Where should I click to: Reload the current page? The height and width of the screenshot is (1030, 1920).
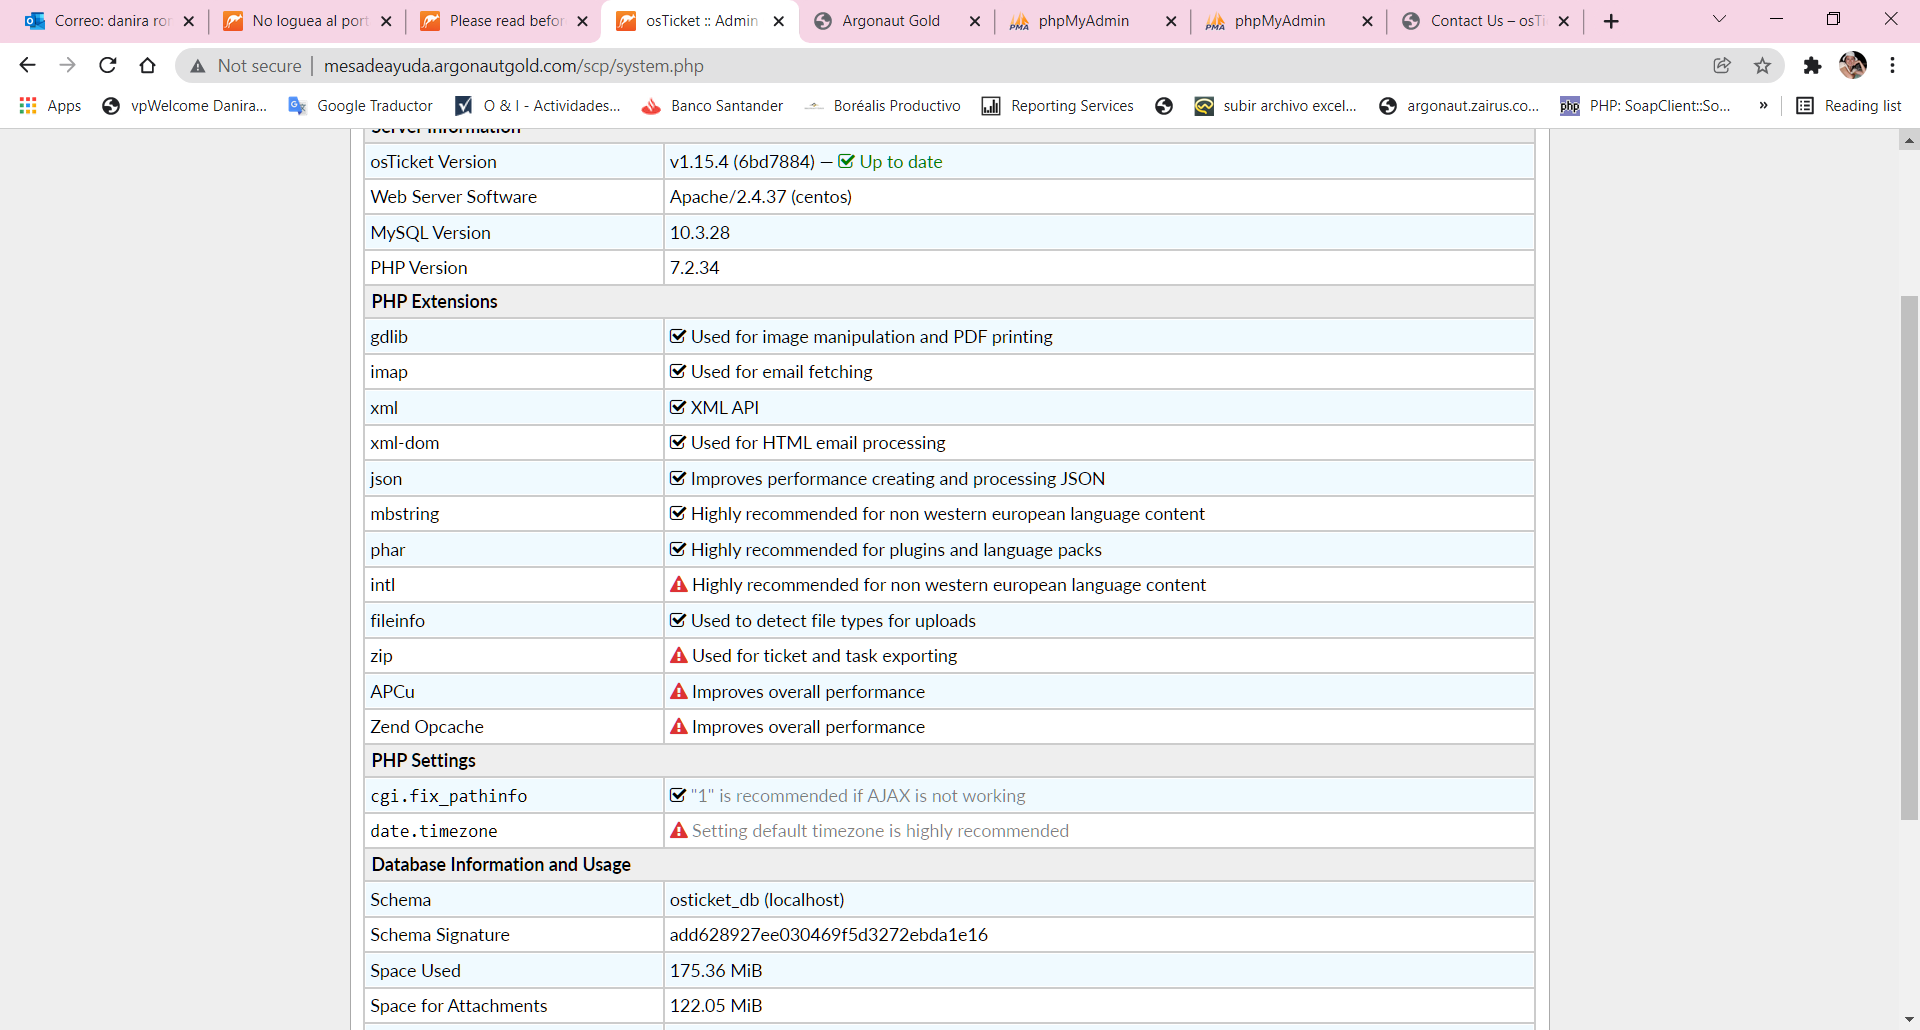point(108,65)
